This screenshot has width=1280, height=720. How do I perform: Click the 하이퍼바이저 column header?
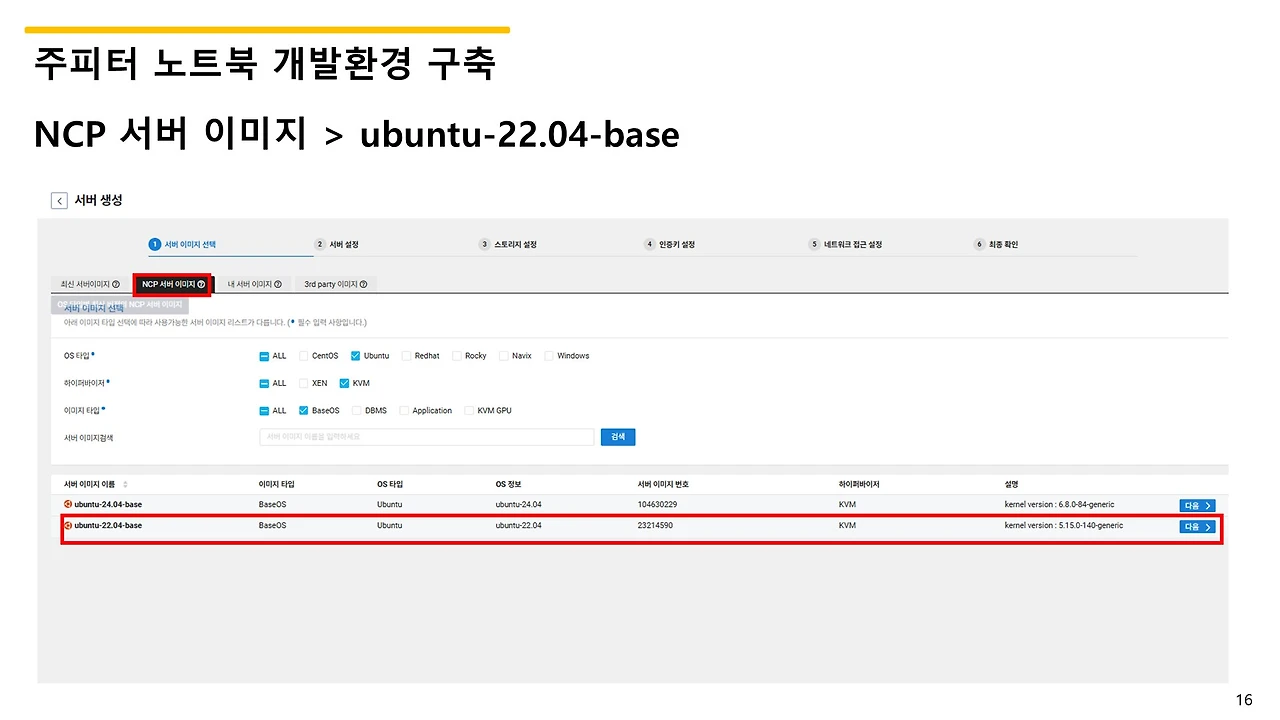tap(859, 484)
